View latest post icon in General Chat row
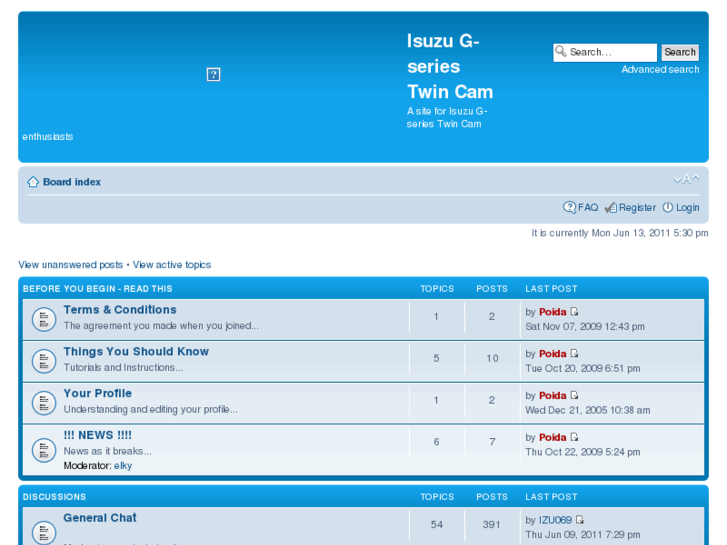The width and height of the screenshot is (727, 545). (x=580, y=520)
